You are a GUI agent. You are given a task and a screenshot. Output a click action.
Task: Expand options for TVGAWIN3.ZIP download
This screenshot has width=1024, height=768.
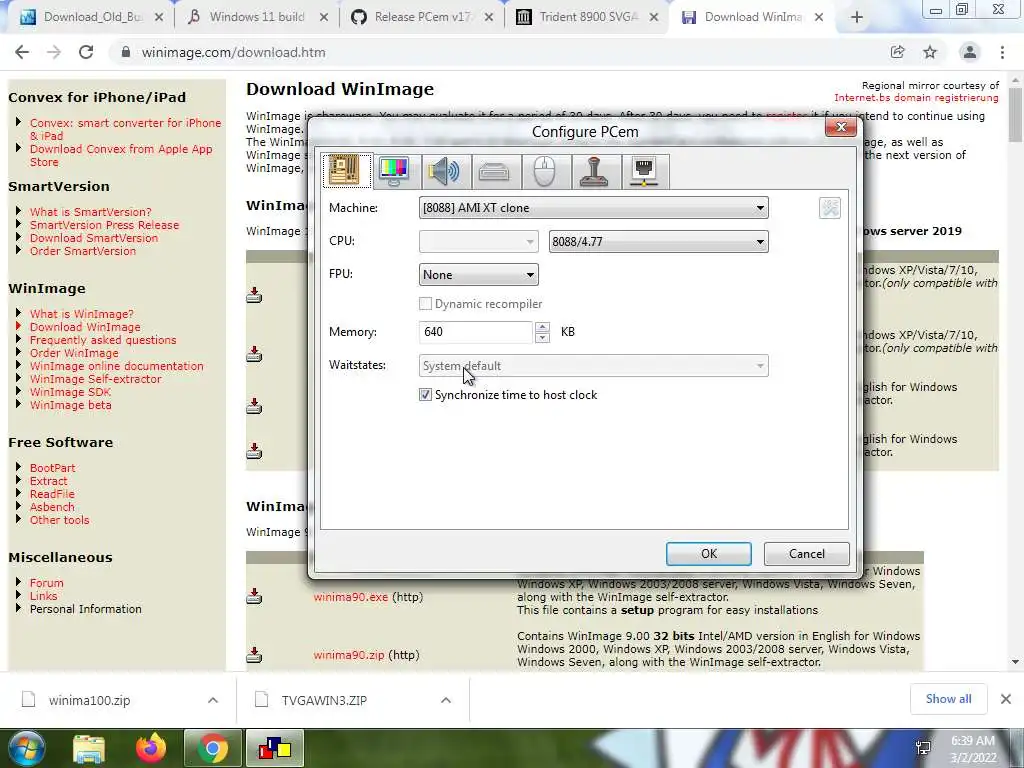(446, 700)
